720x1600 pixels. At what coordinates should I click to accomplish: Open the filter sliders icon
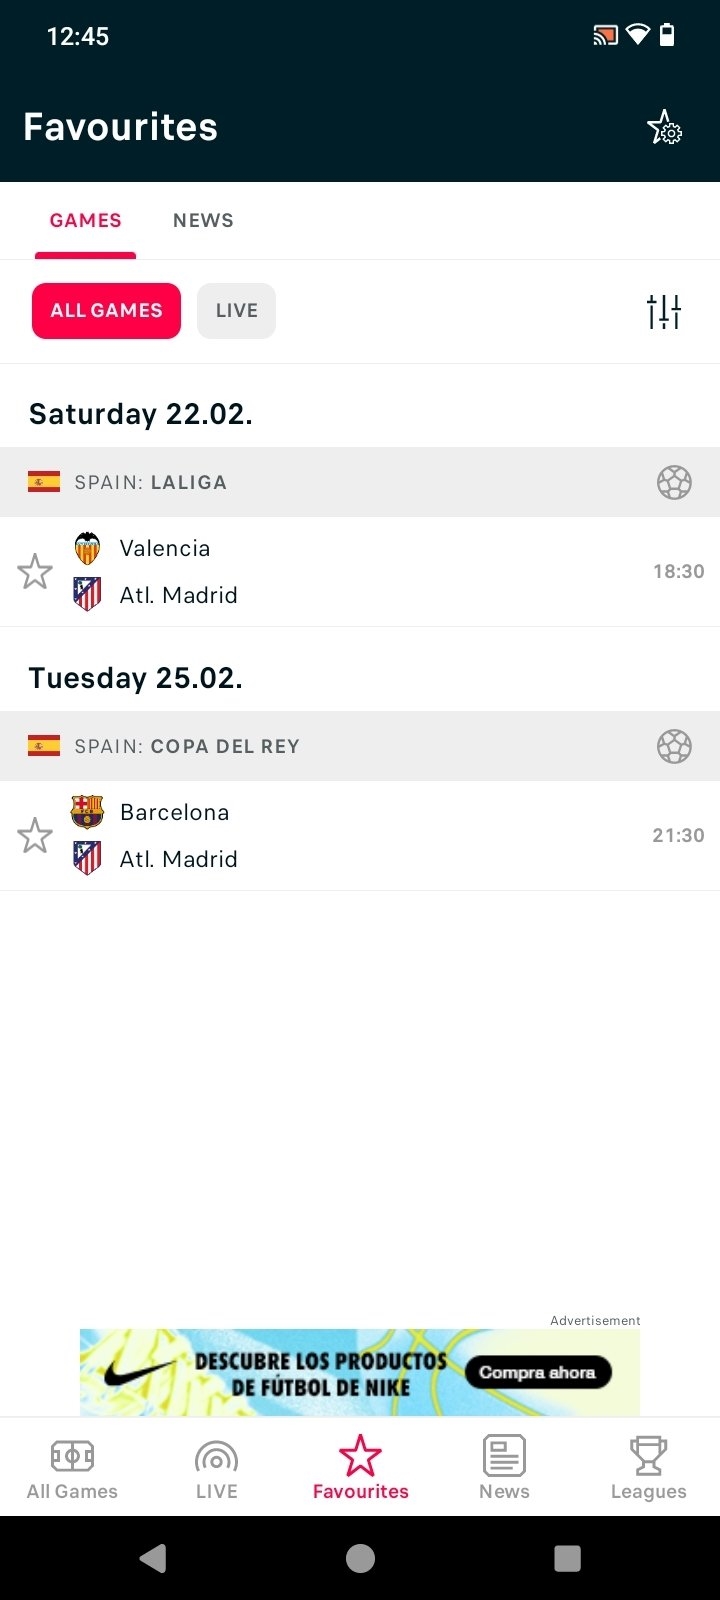point(664,312)
